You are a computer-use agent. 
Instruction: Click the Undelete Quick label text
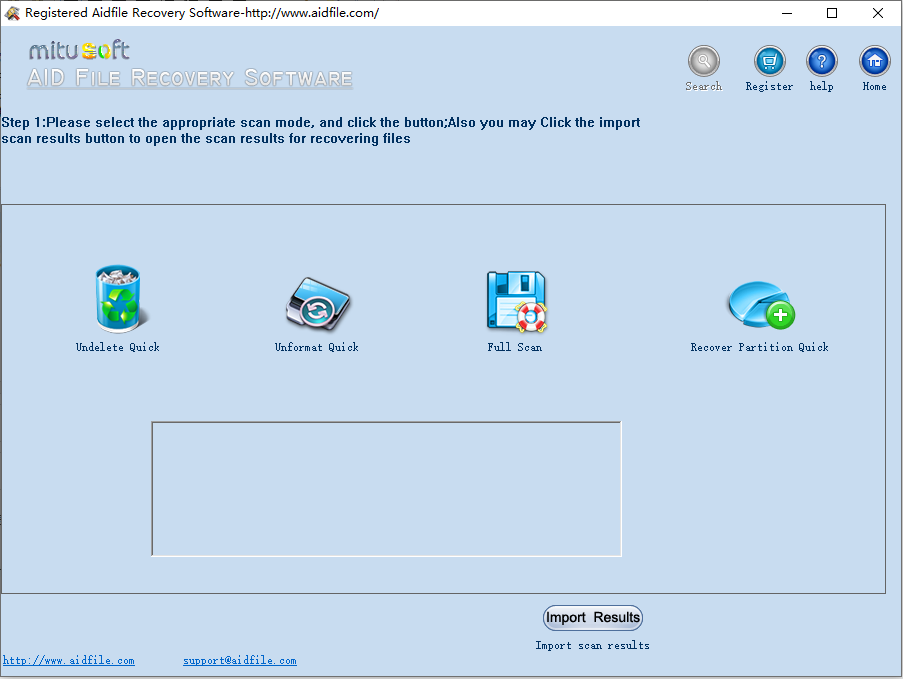tap(117, 347)
